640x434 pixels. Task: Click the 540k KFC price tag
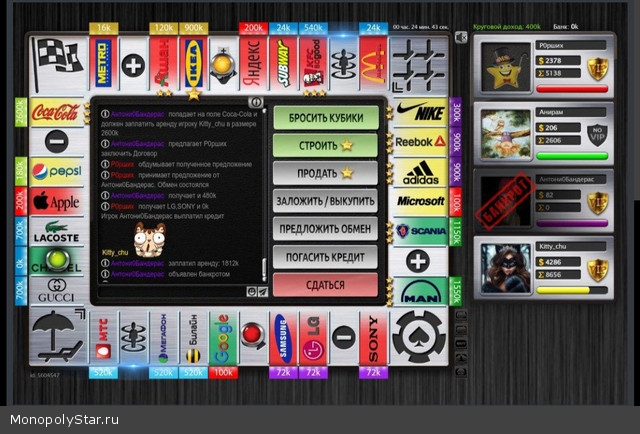click(x=313, y=28)
